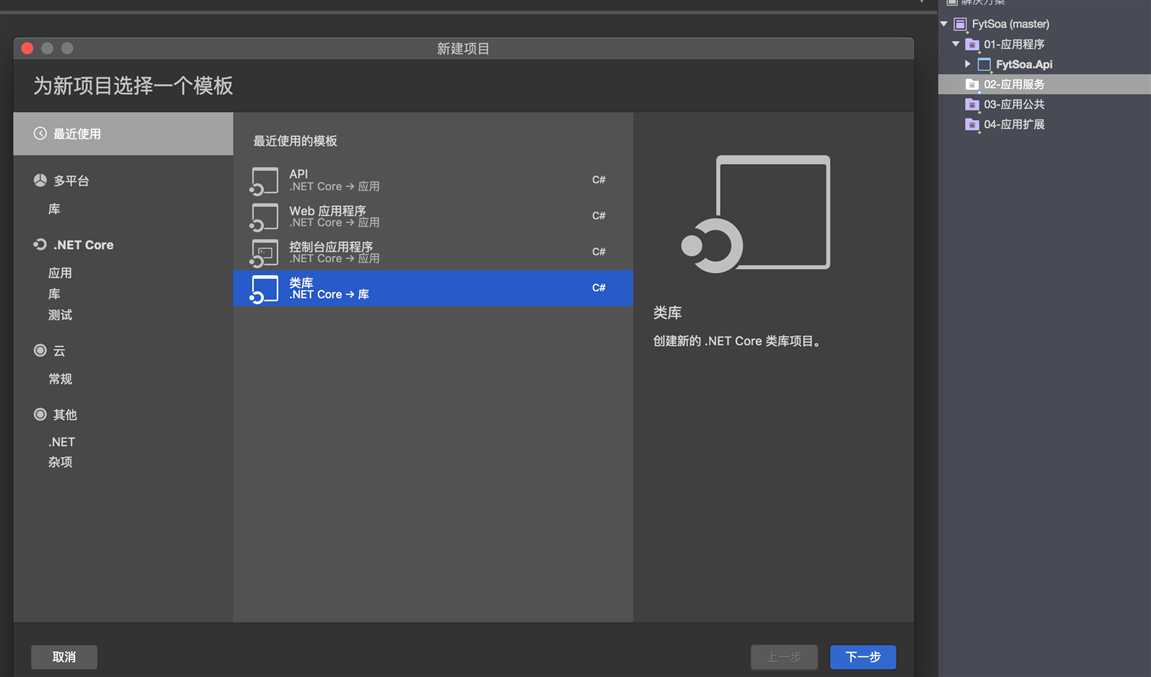This screenshot has width=1151, height=677.
Task: Select 杂项 under 其他
Action: click(60, 462)
